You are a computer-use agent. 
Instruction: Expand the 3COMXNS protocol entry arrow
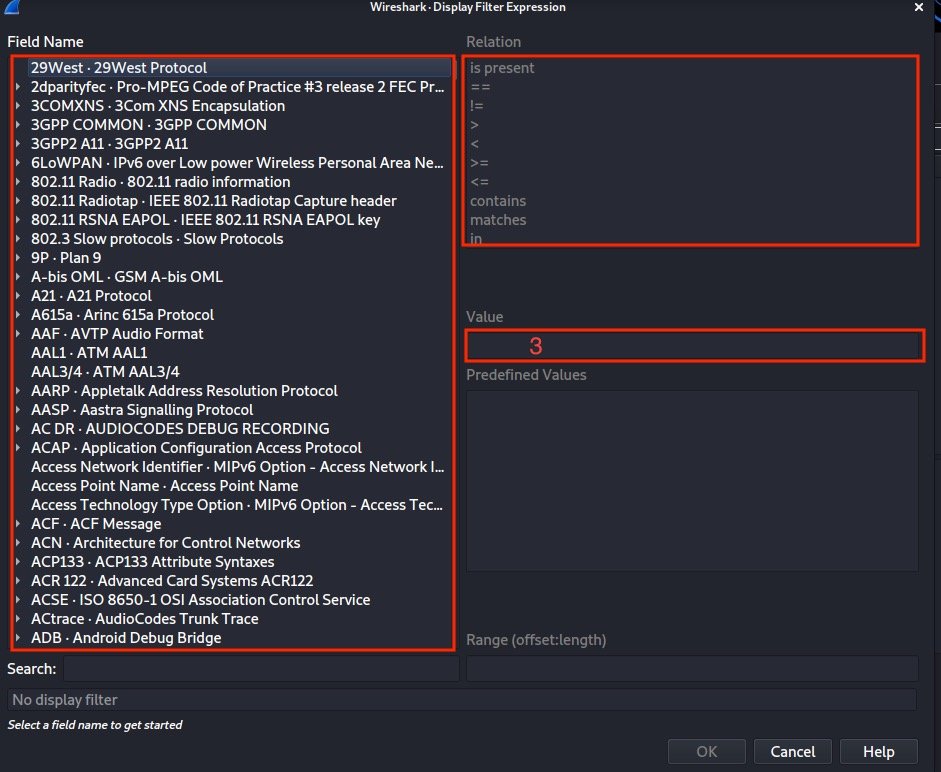click(18, 106)
